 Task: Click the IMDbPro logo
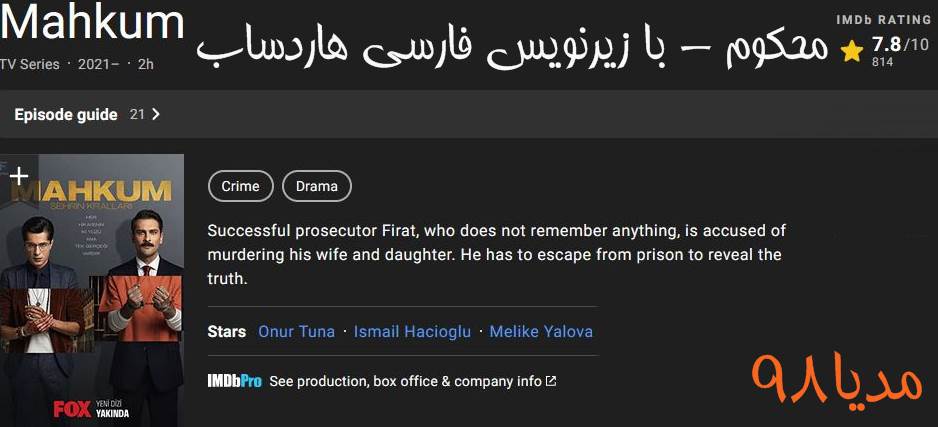[x=234, y=381]
